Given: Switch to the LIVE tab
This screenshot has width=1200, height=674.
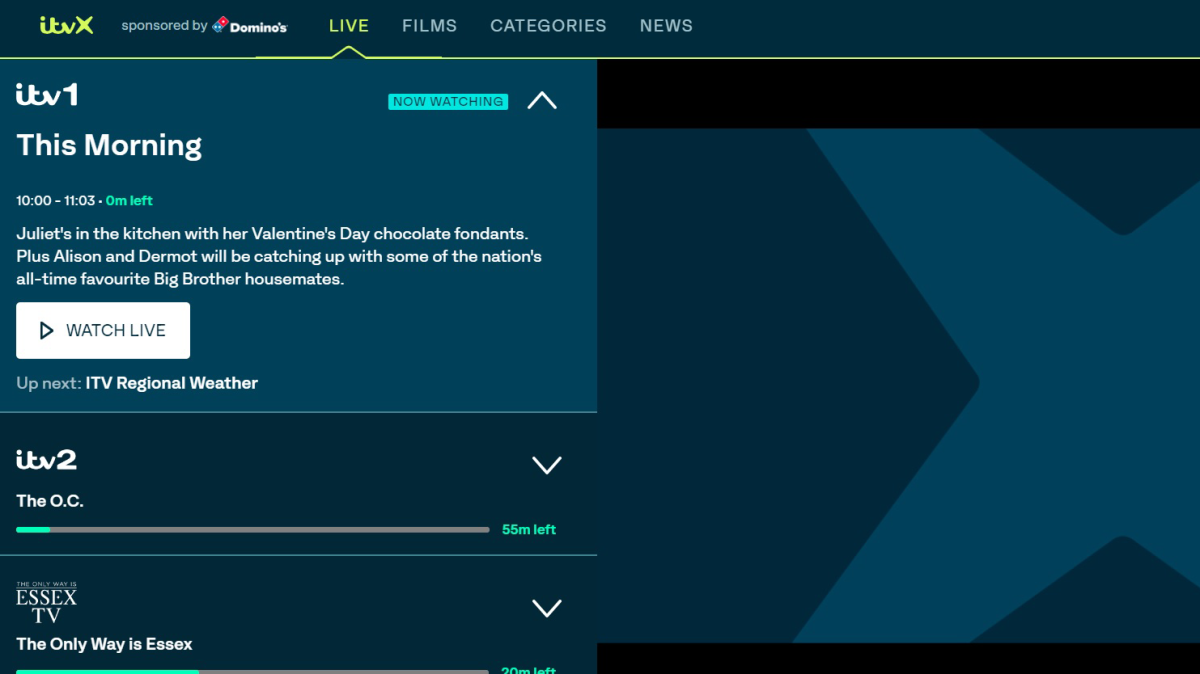Looking at the screenshot, I should 349,26.
